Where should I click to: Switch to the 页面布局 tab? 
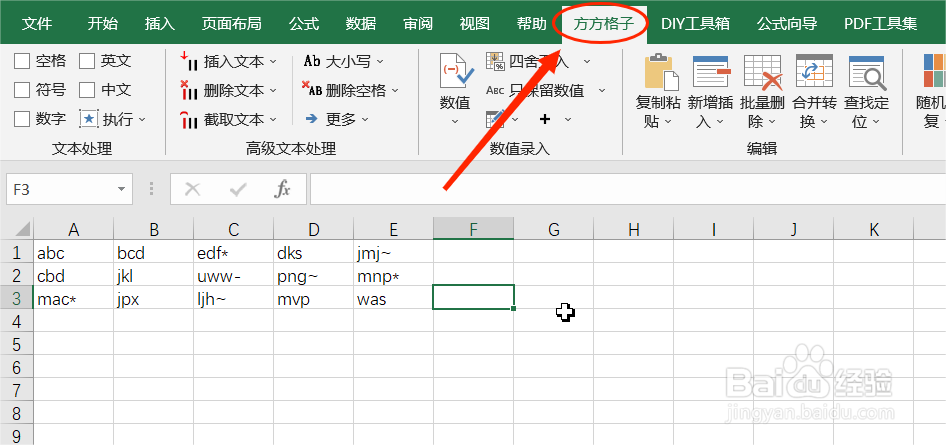(231, 24)
